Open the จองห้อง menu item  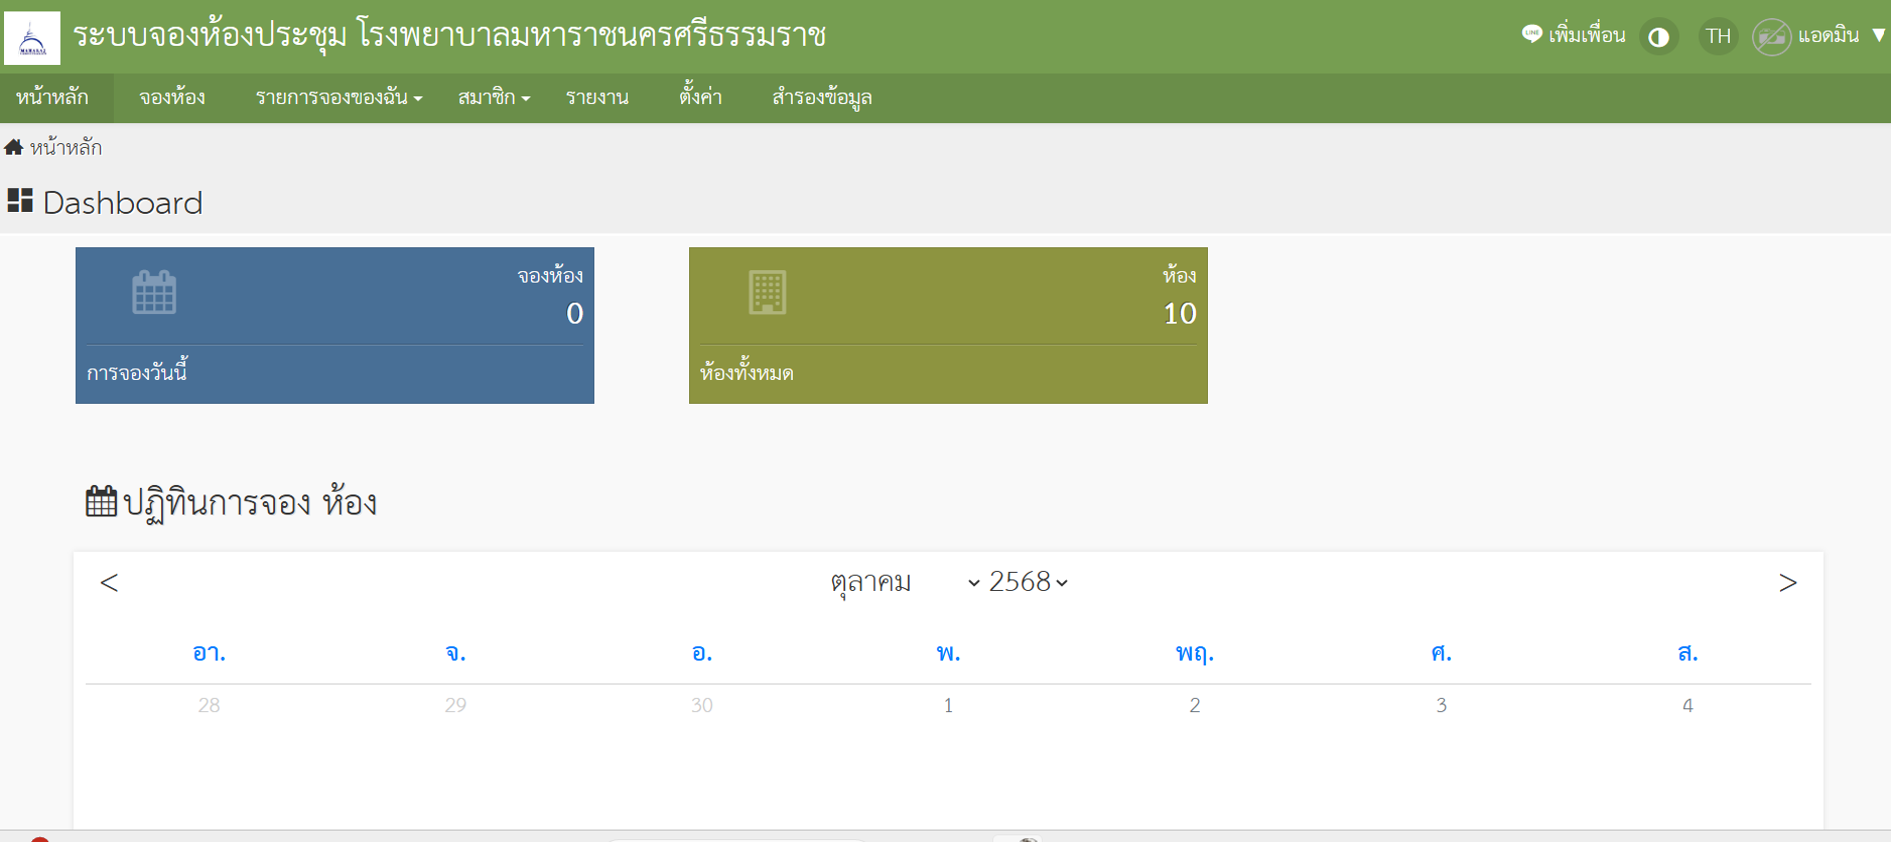(x=172, y=97)
